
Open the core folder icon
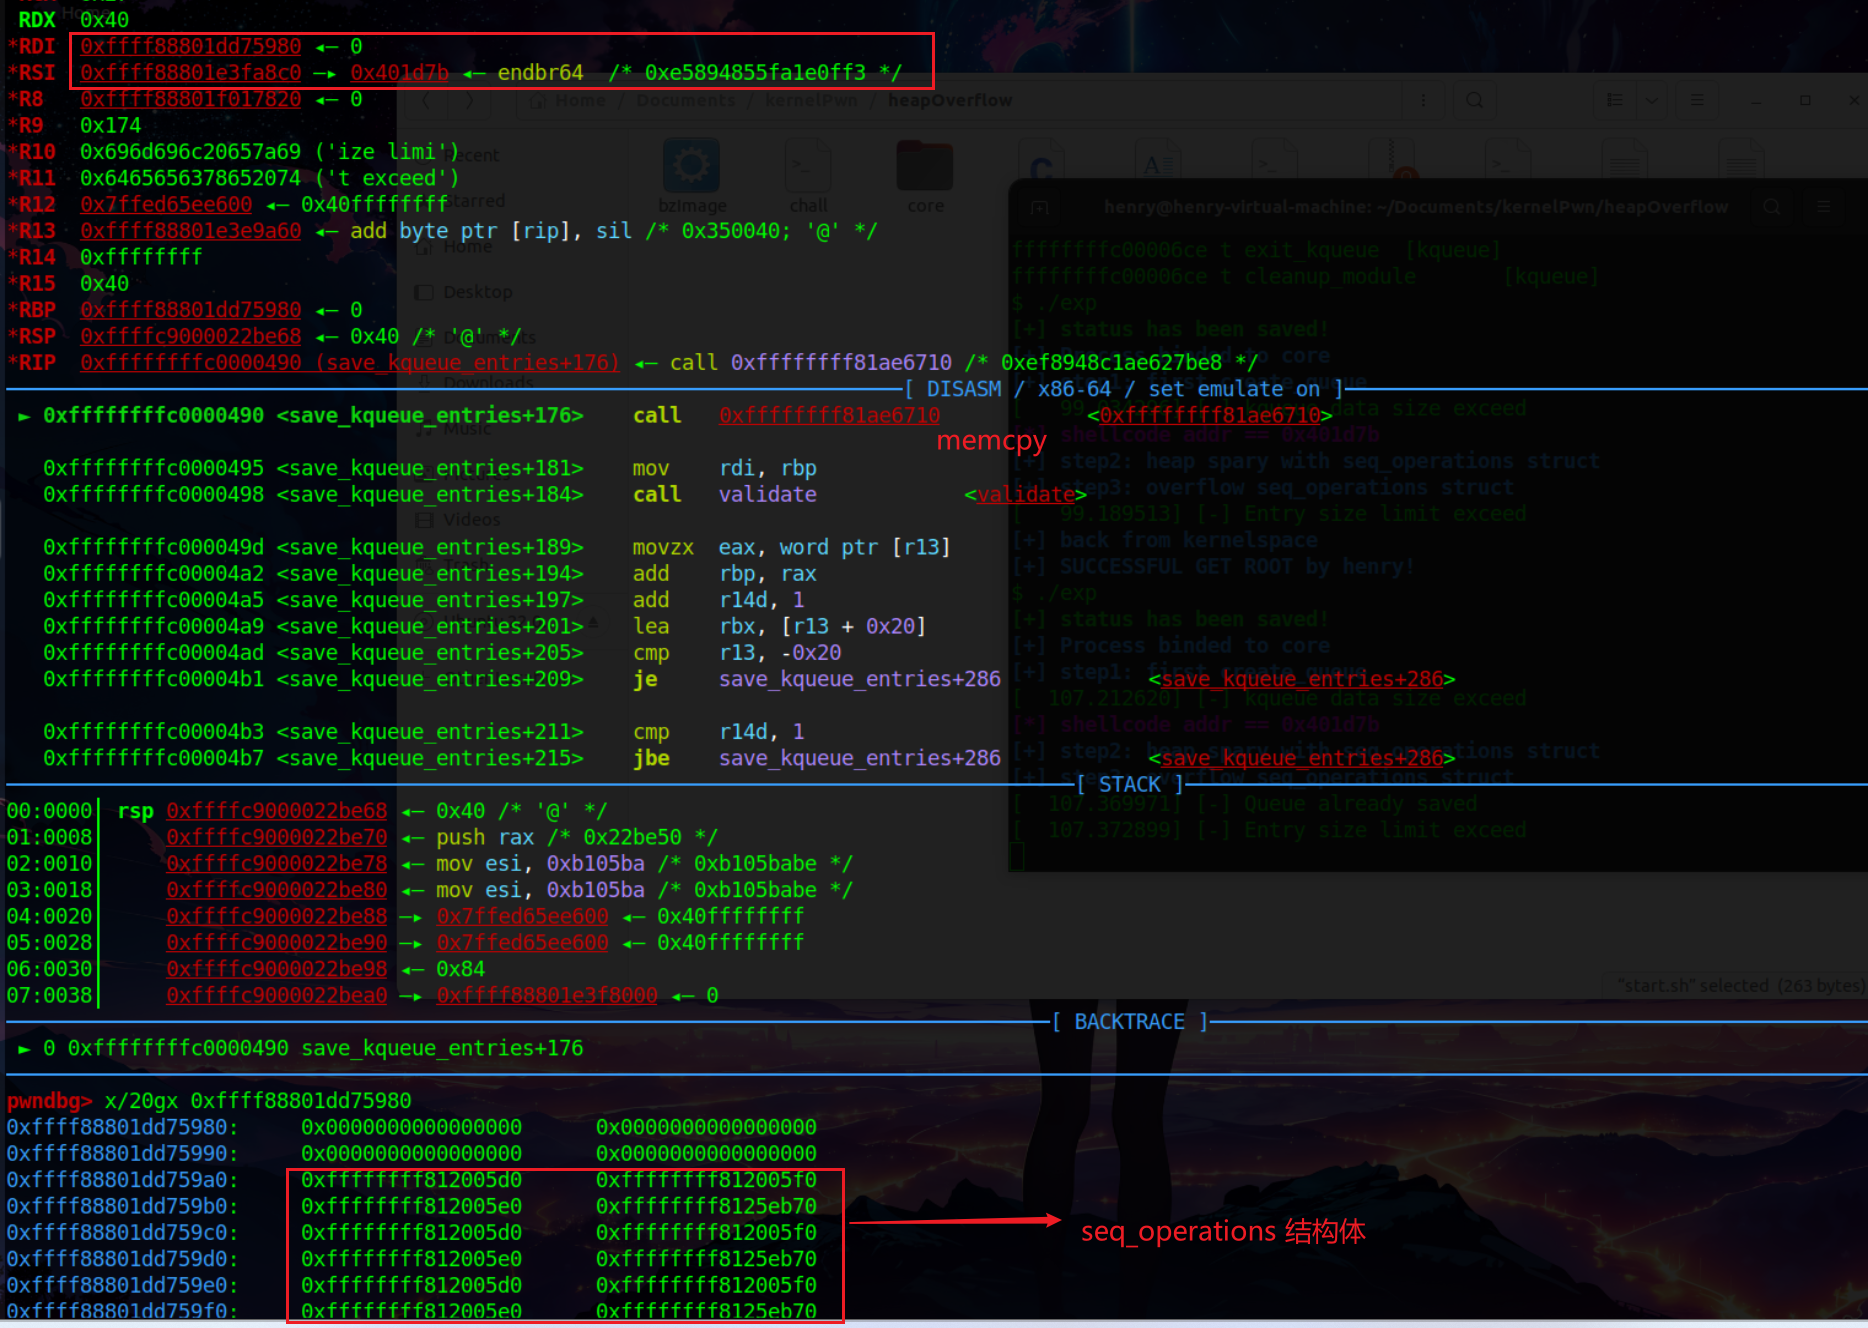pyautogui.click(x=925, y=167)
